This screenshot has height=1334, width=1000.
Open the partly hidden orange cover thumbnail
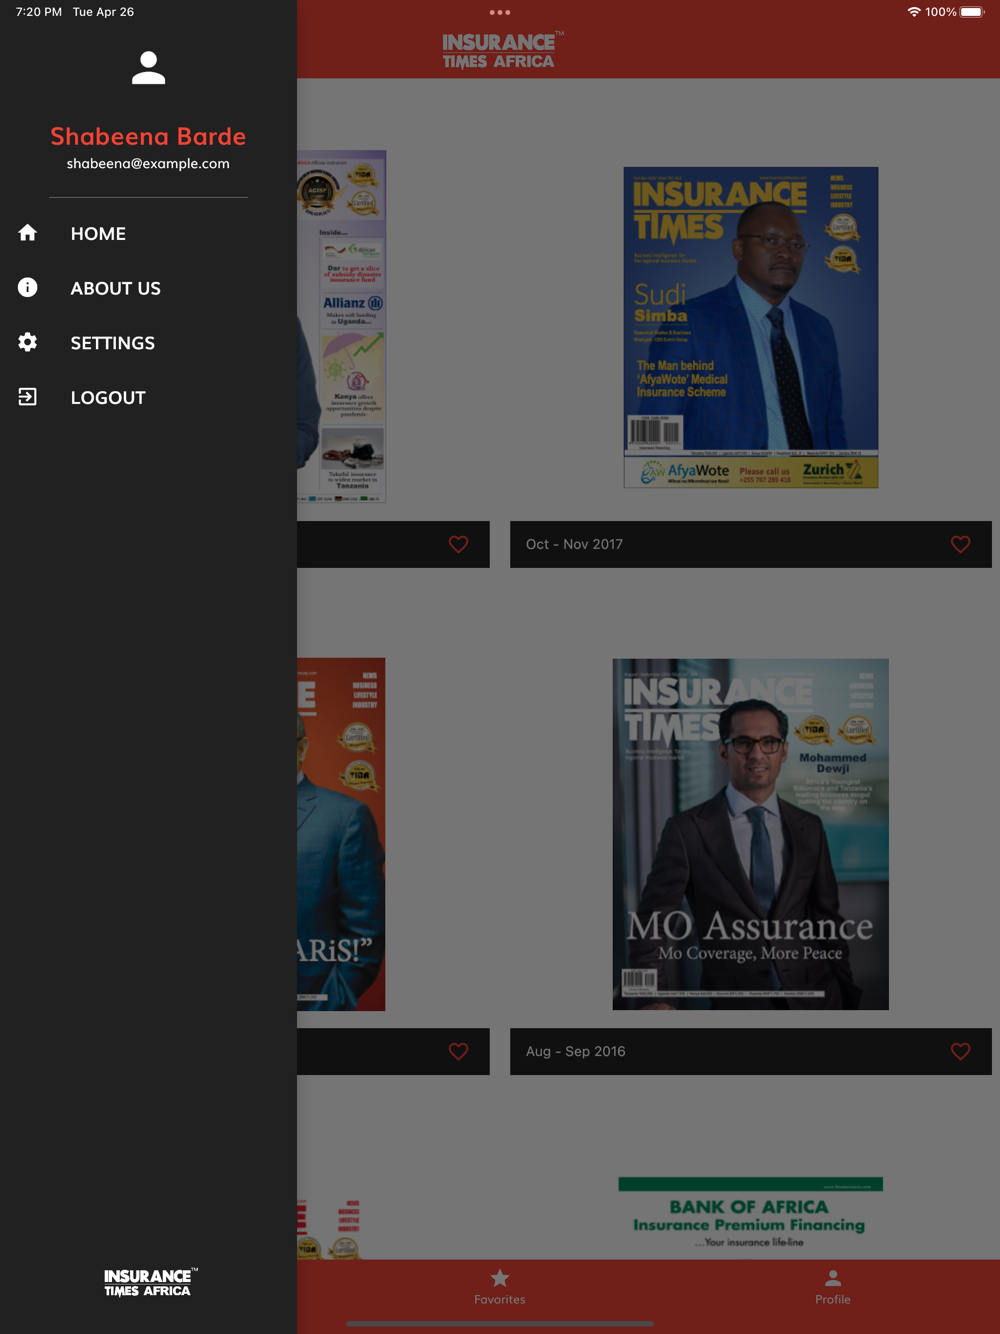341,834
